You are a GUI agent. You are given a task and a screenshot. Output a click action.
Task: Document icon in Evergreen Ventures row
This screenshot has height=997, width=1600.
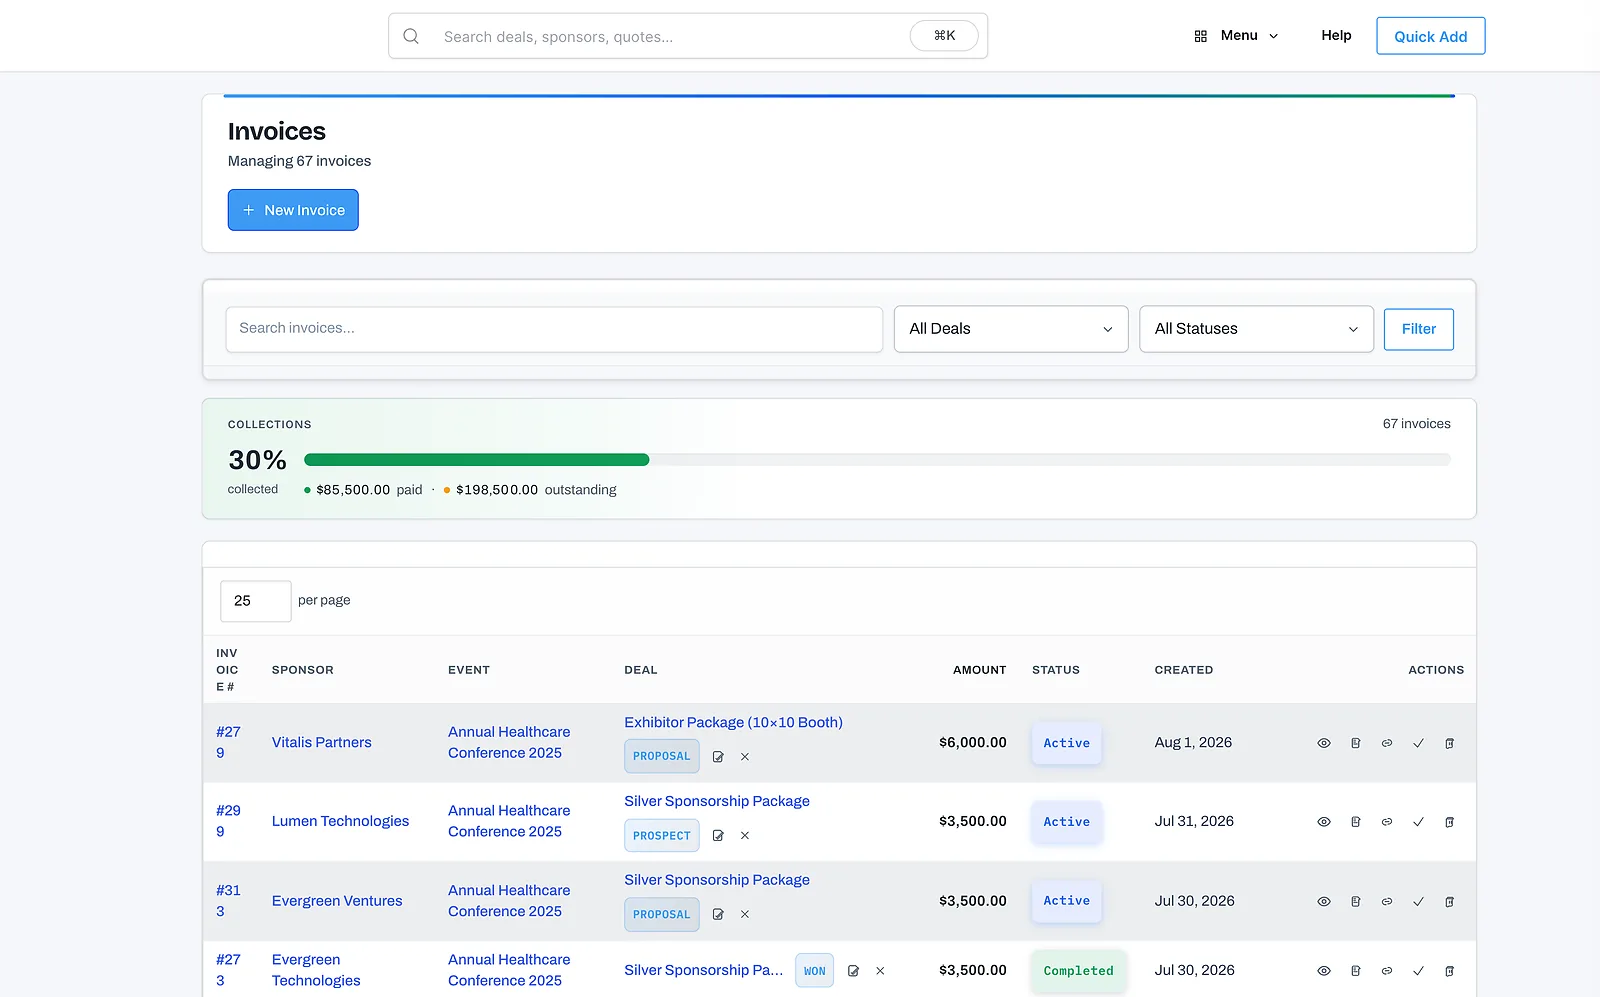[1356, 901]
